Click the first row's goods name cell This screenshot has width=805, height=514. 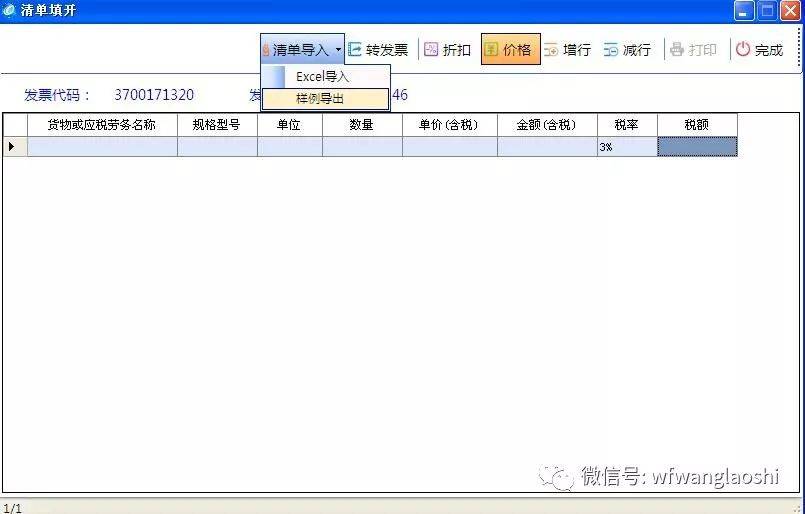tap(102, 147)
